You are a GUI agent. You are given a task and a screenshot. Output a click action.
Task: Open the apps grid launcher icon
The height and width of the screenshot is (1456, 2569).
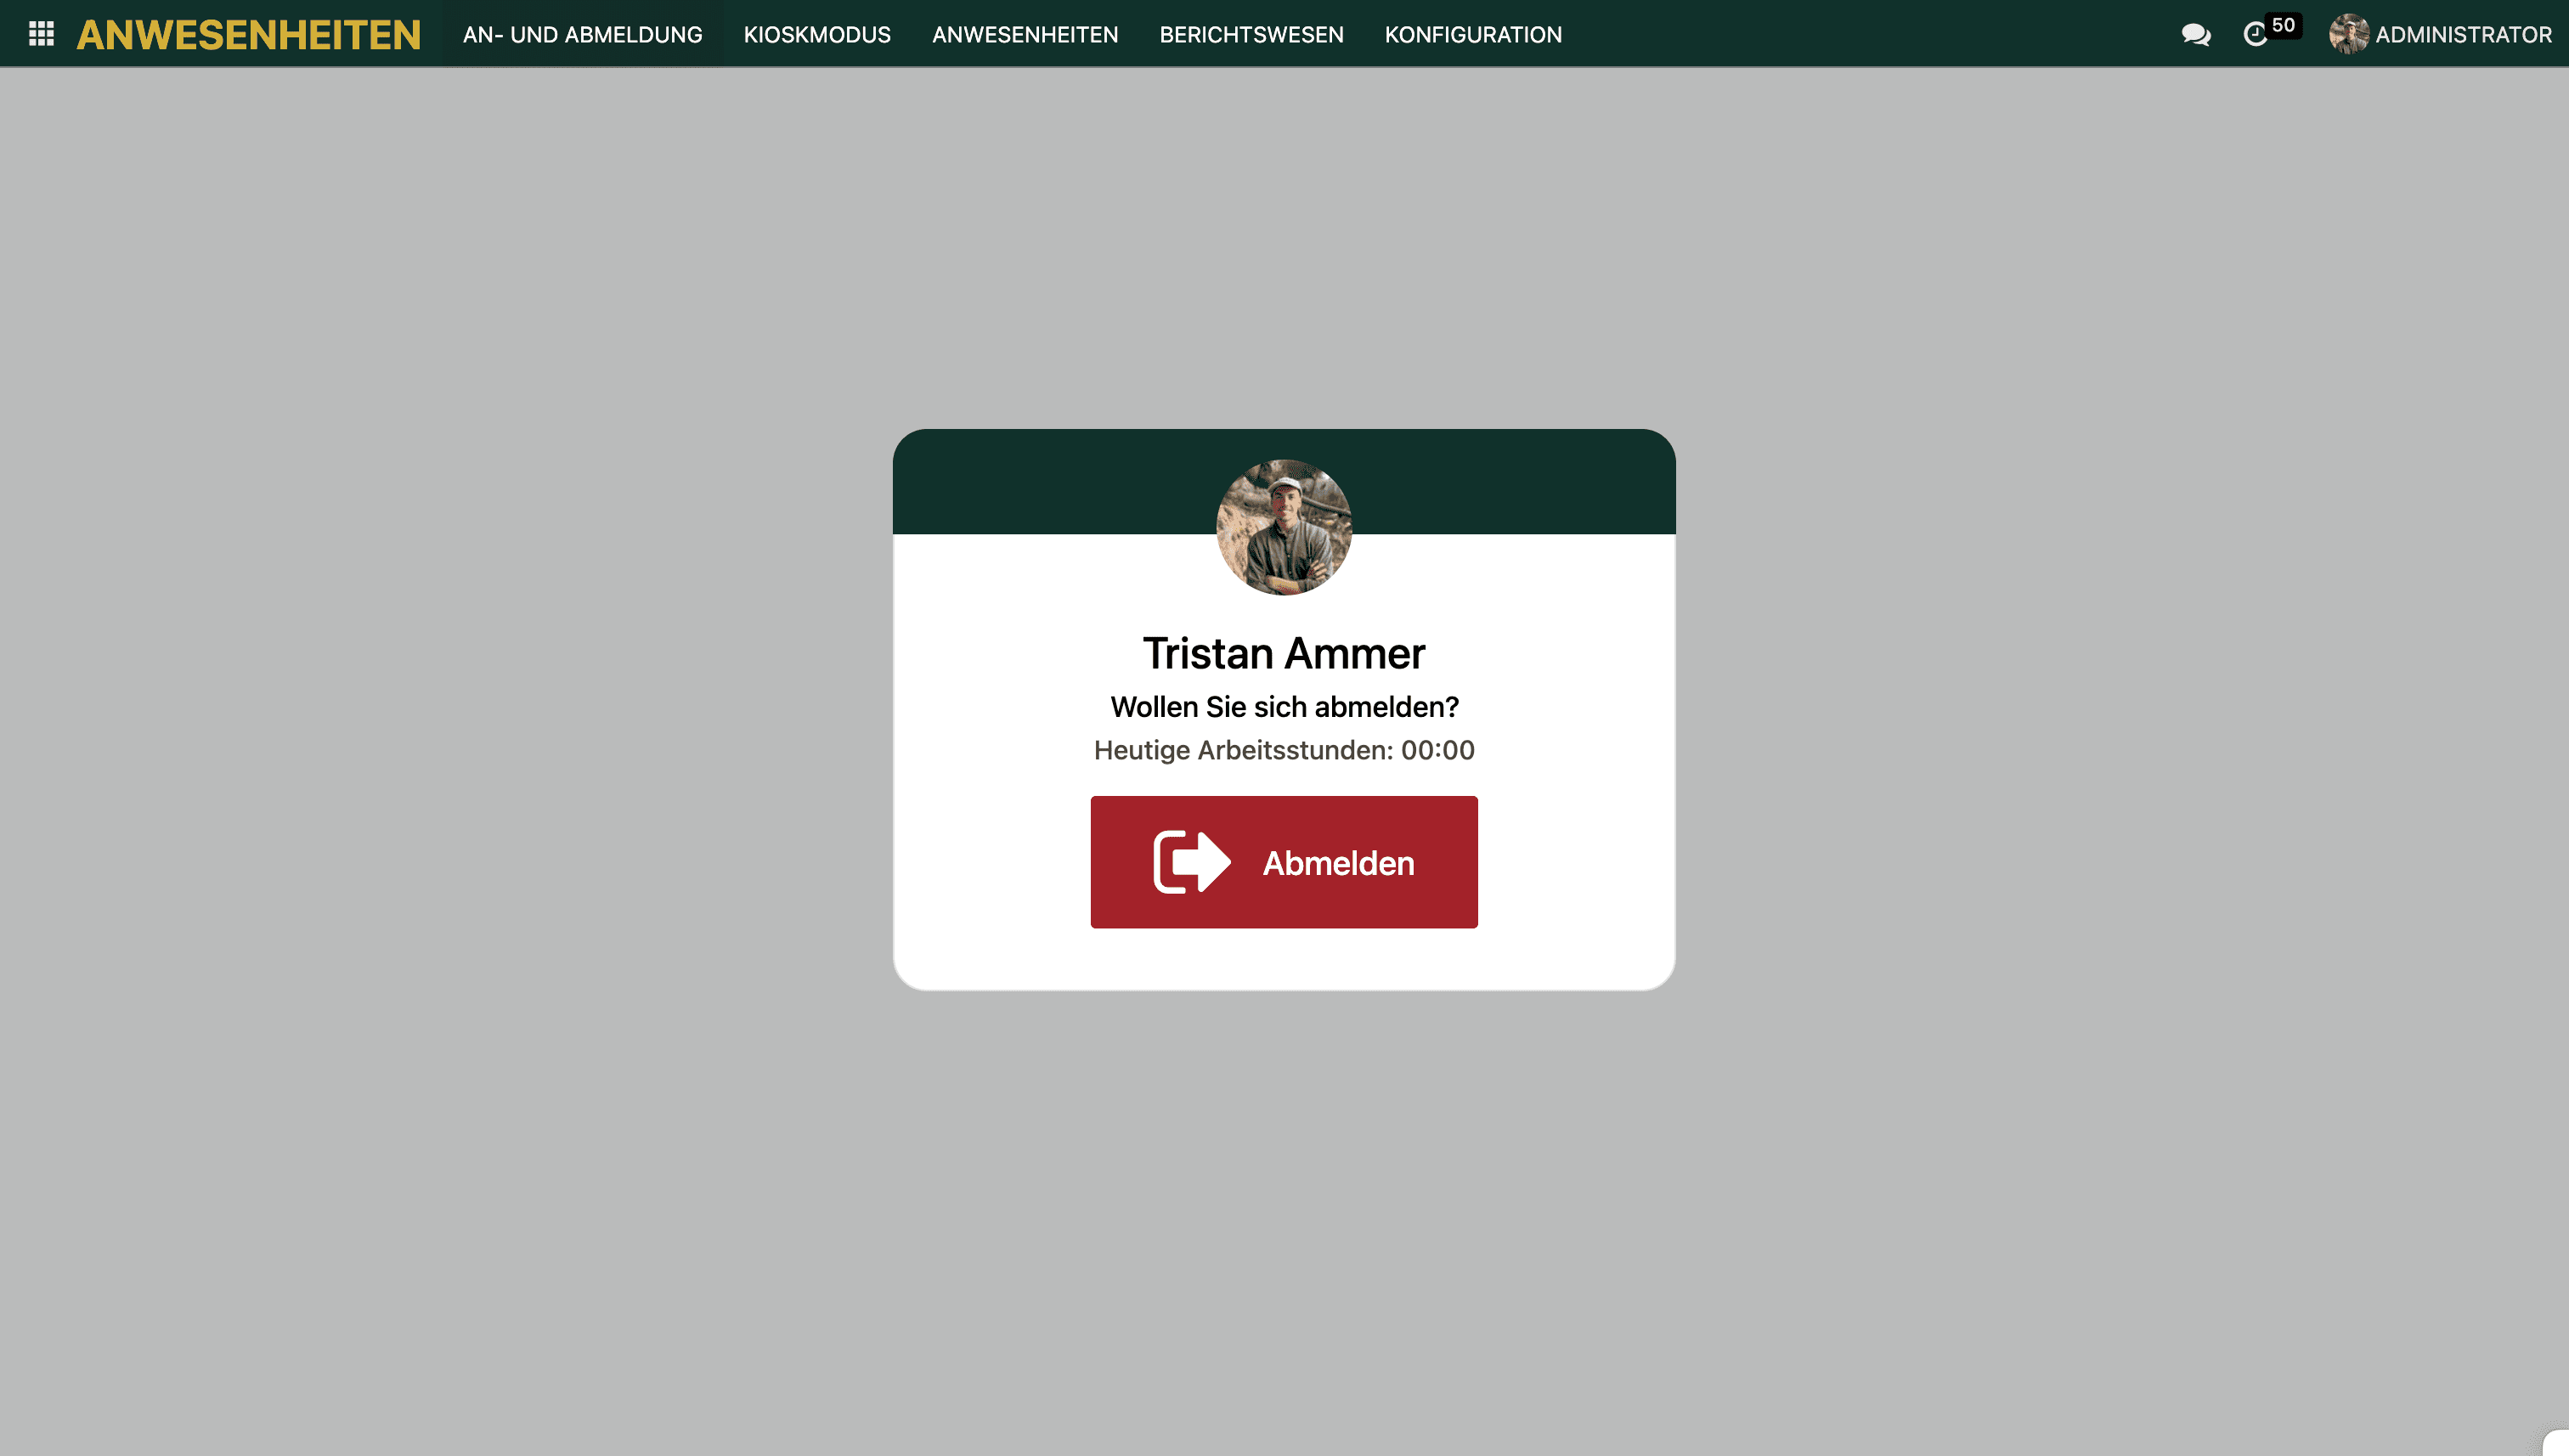tap(41, 34)
